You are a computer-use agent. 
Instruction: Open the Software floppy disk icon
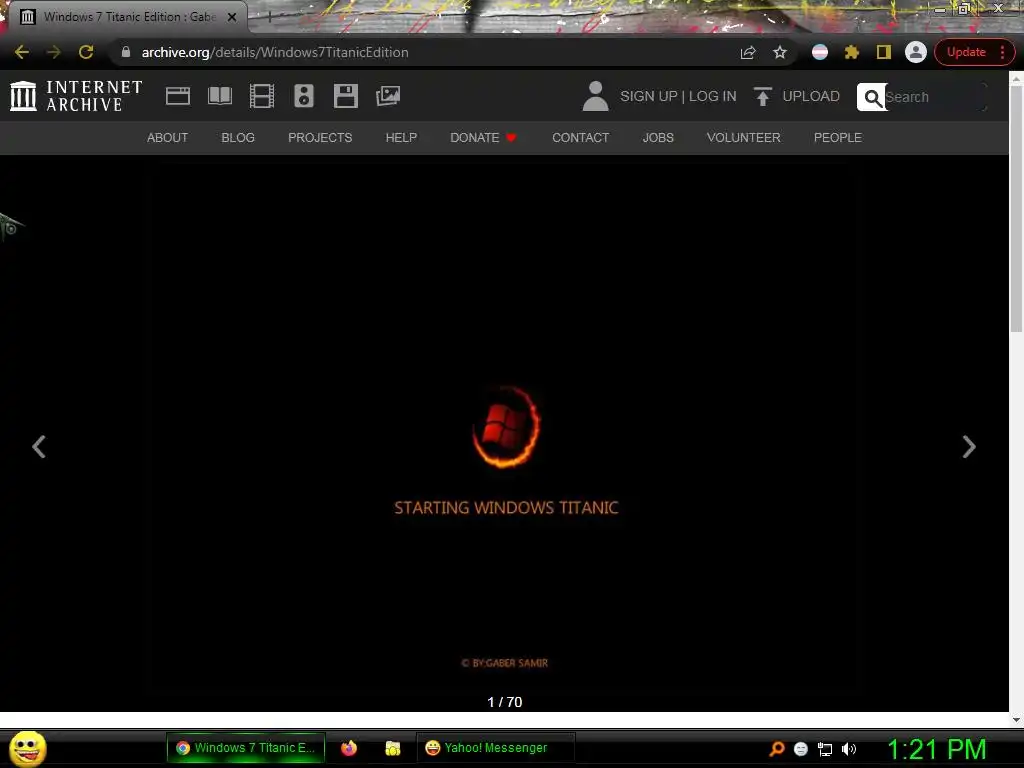coord(345,96)
